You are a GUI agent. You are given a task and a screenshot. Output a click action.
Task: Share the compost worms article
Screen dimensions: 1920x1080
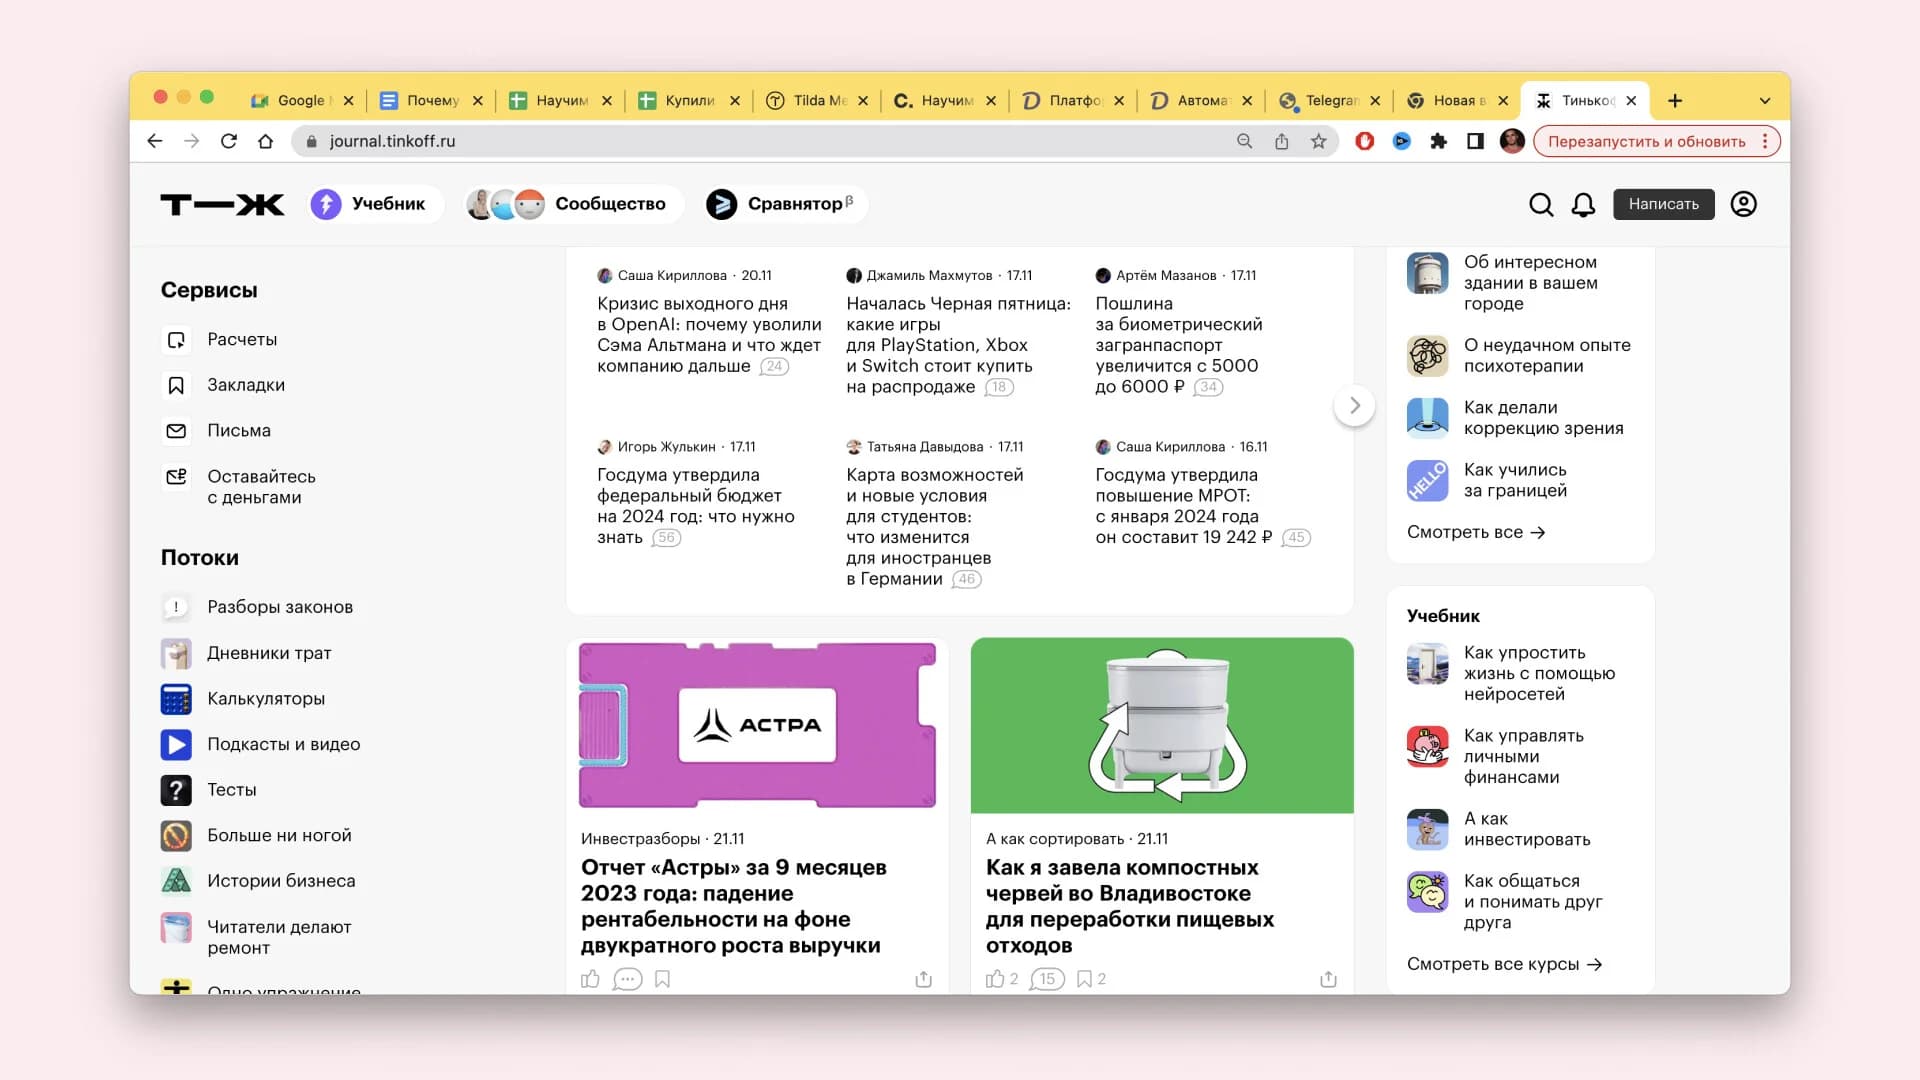coord(1328,979)
